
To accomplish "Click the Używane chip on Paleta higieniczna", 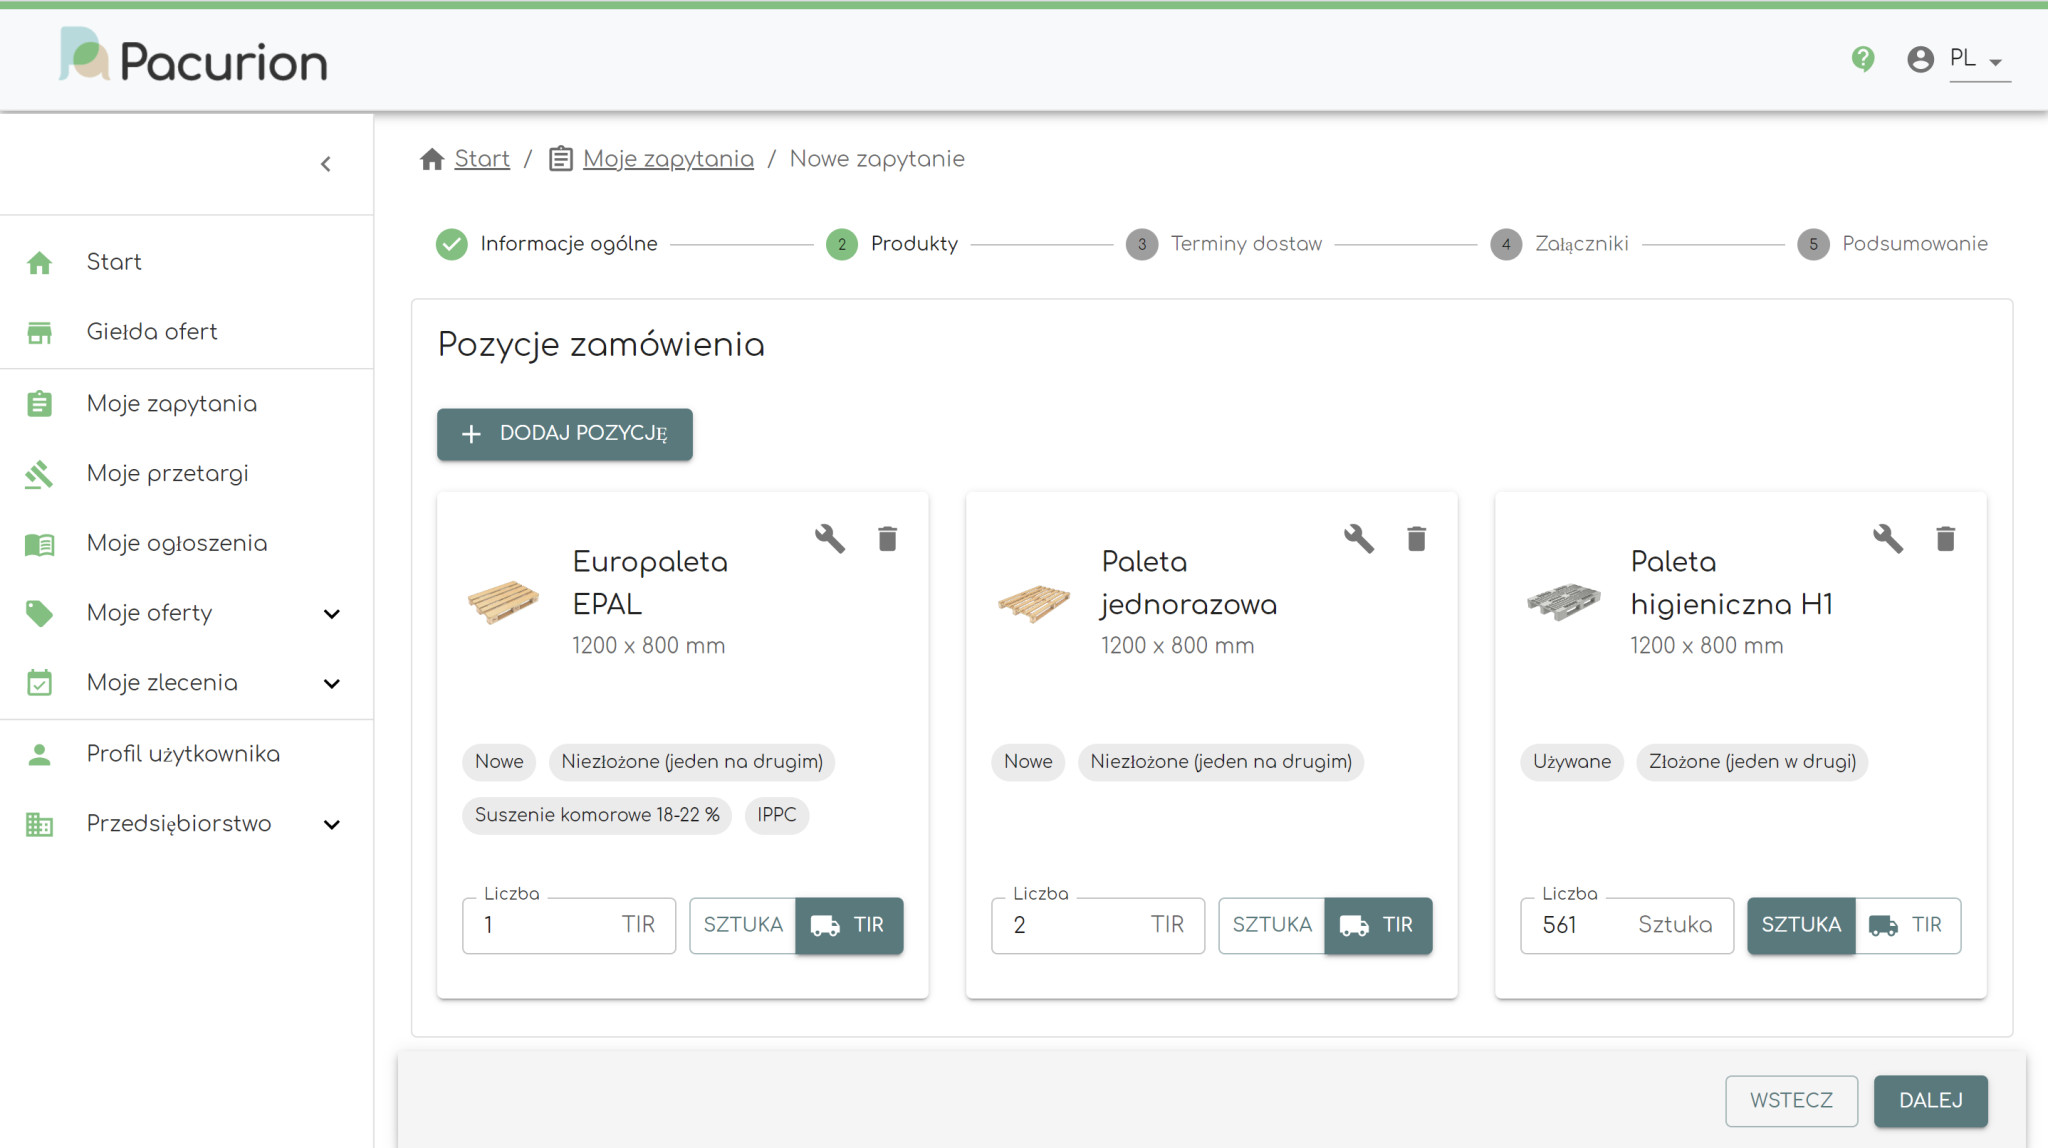I will point(1572,762).
